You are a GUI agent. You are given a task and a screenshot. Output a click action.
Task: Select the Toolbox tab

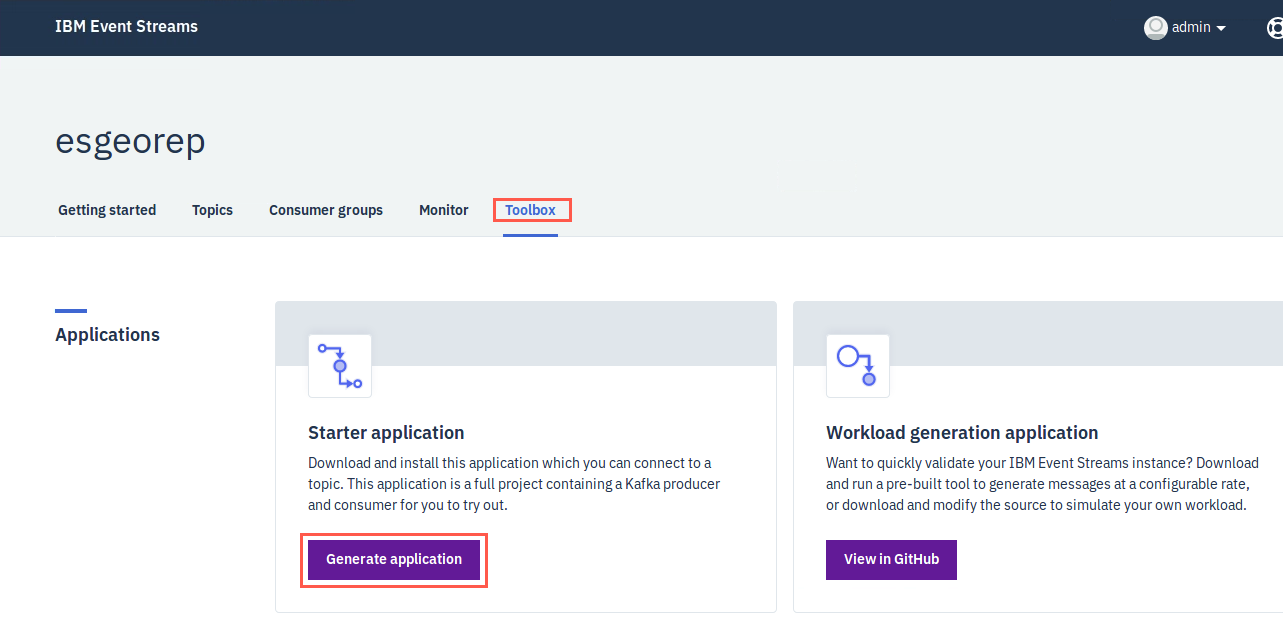(x=530, y=210)
